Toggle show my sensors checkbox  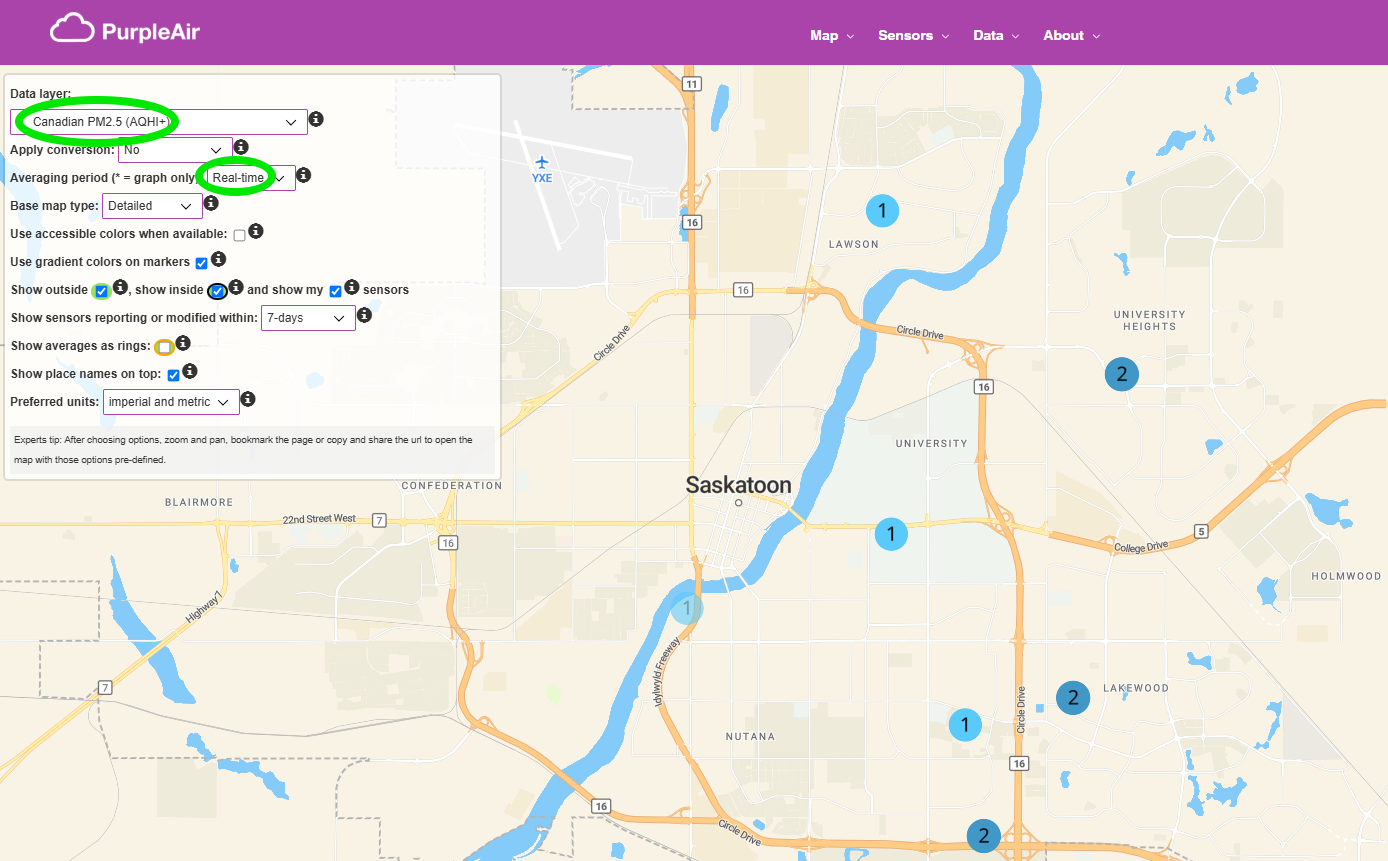point(335,291)
